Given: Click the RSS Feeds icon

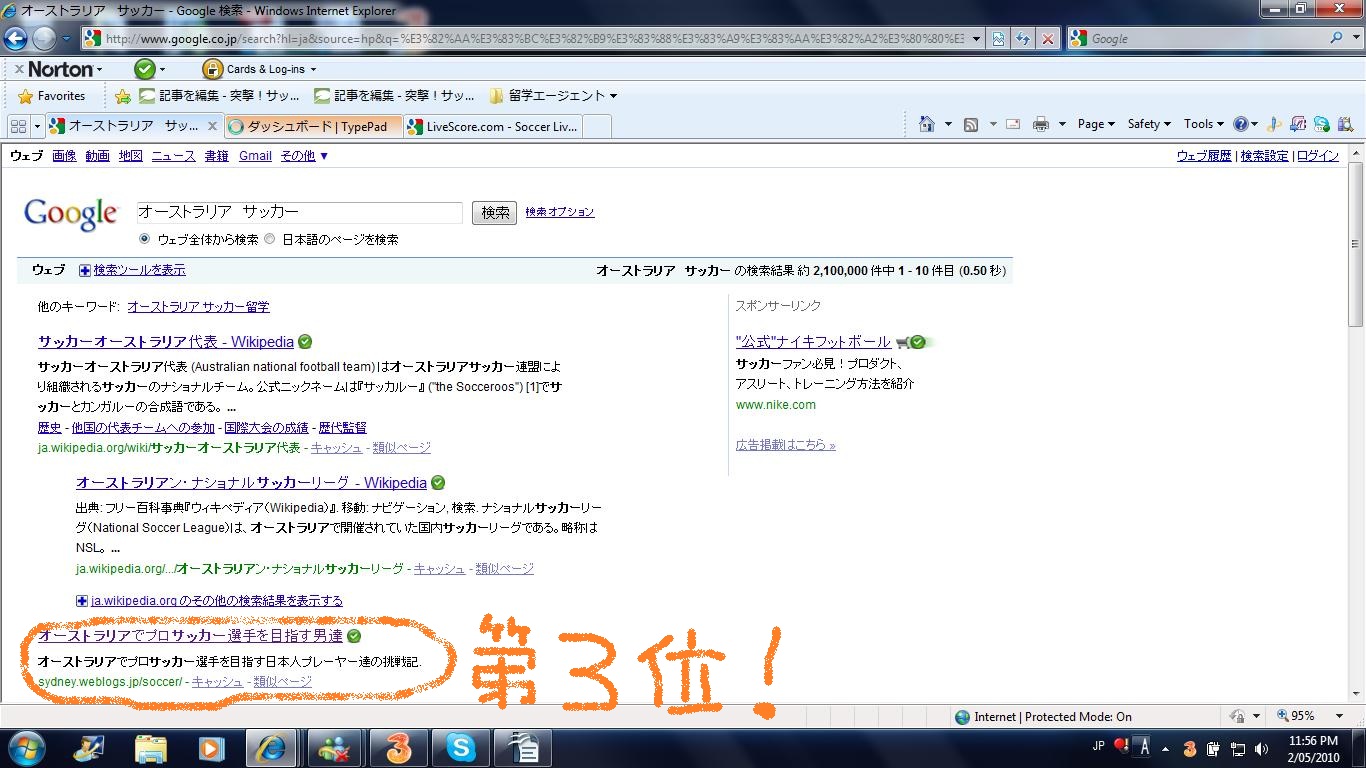Looking at the screenshot, I should [x=970, y=124].
